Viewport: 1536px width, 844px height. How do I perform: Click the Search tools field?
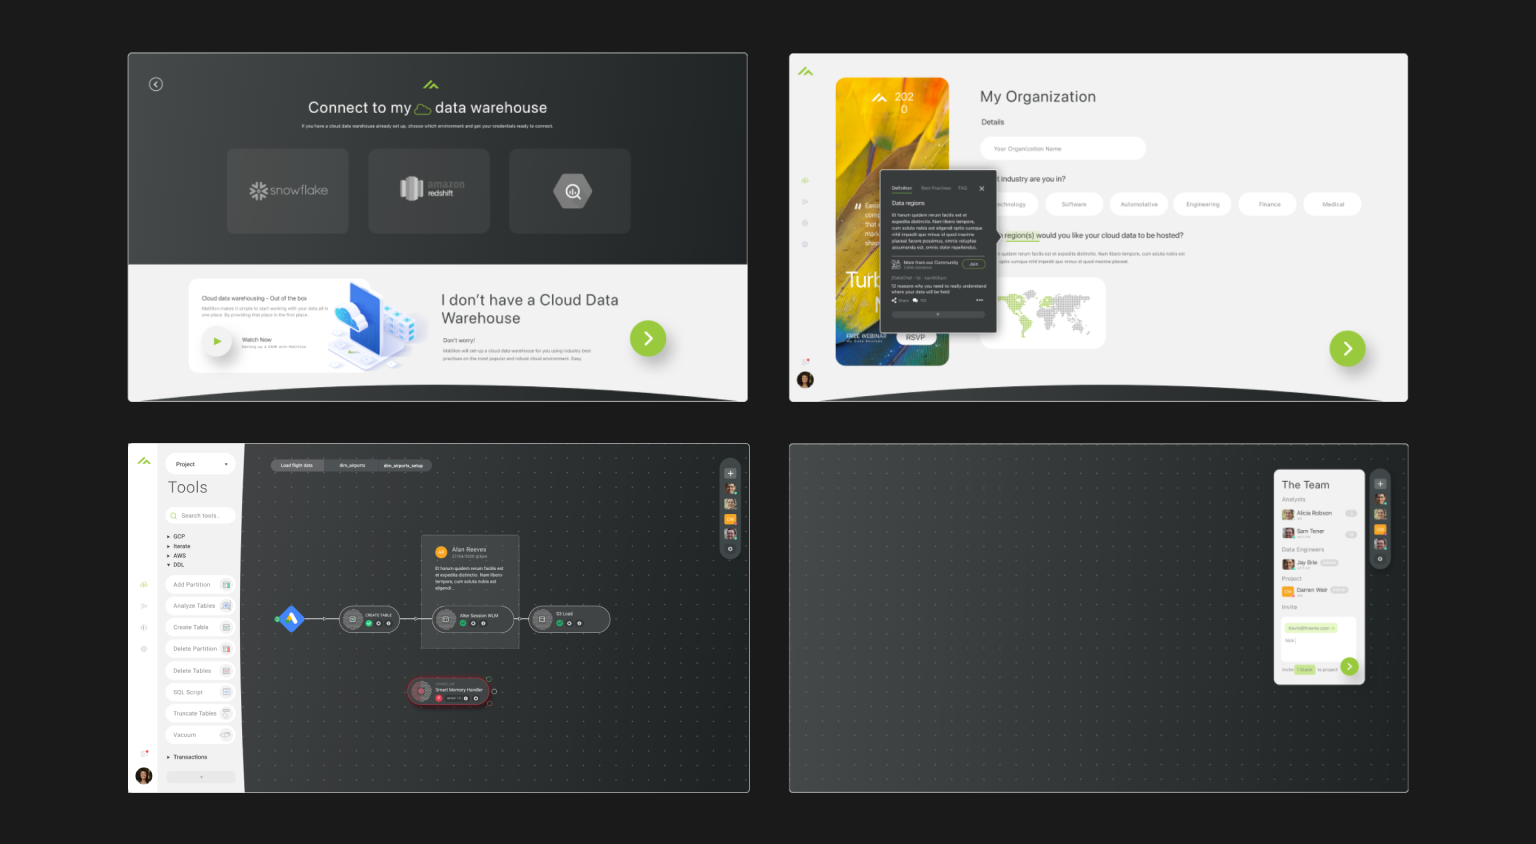click(201, 515)
